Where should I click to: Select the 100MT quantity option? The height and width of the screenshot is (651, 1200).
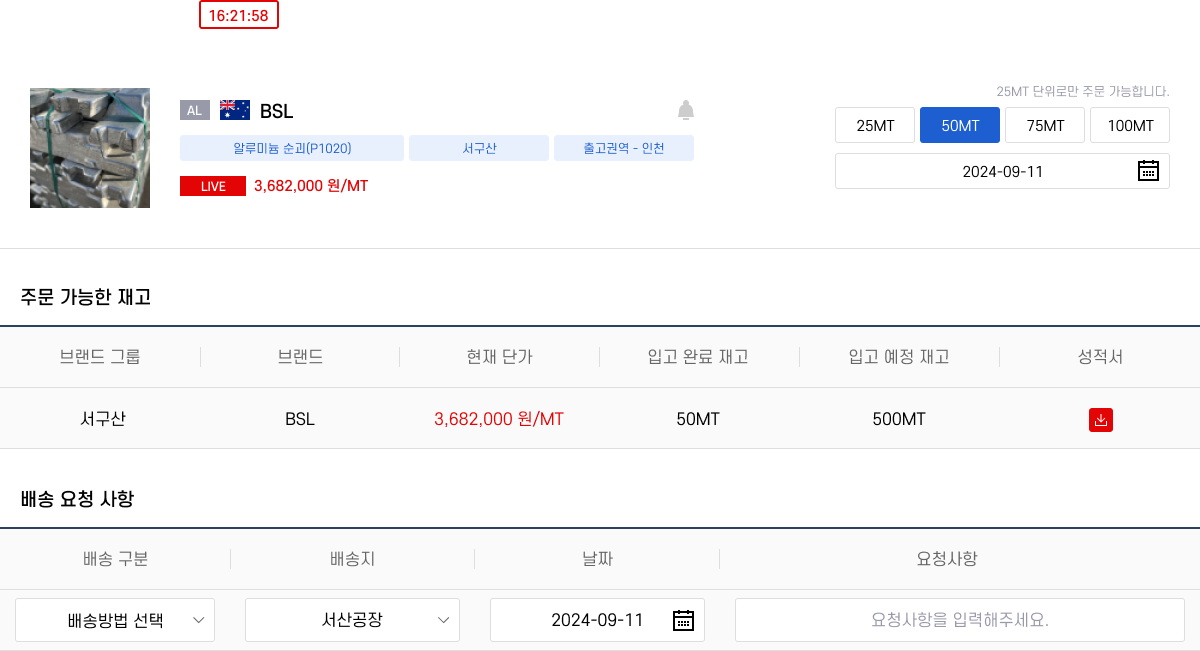(x=1130, y=126)
